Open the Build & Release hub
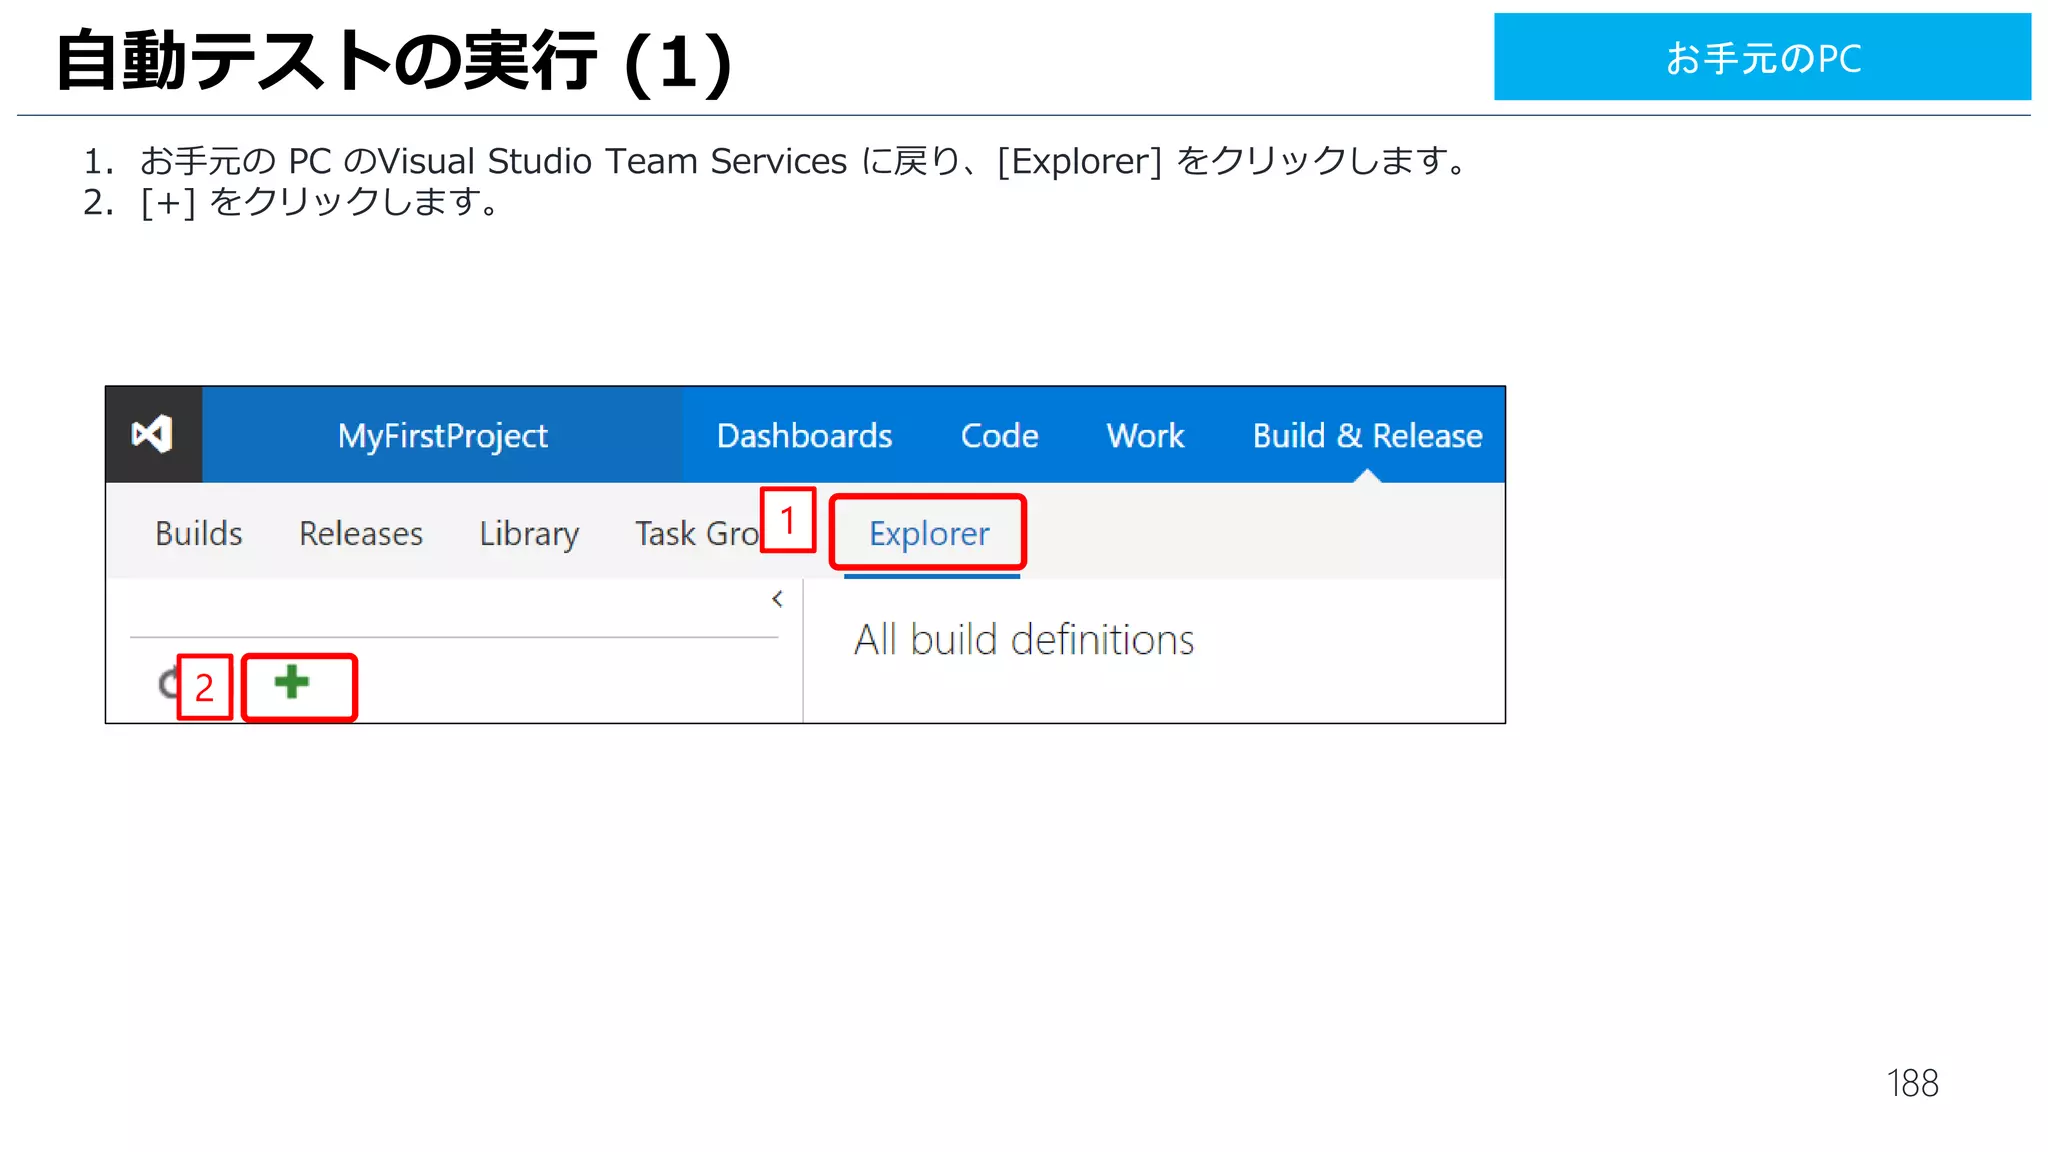The image size is (2048, 1152). point(1367,436)
